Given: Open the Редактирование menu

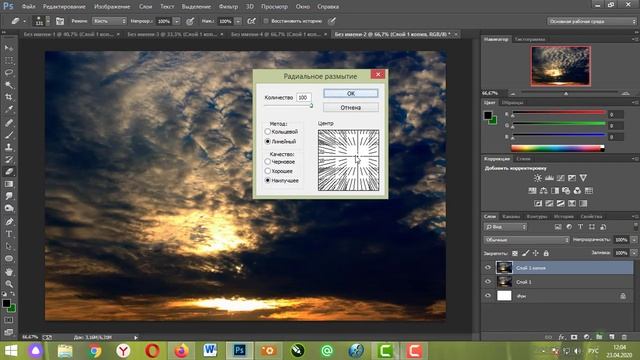Looking at the screenshot, I should click(x=64, y=7).
